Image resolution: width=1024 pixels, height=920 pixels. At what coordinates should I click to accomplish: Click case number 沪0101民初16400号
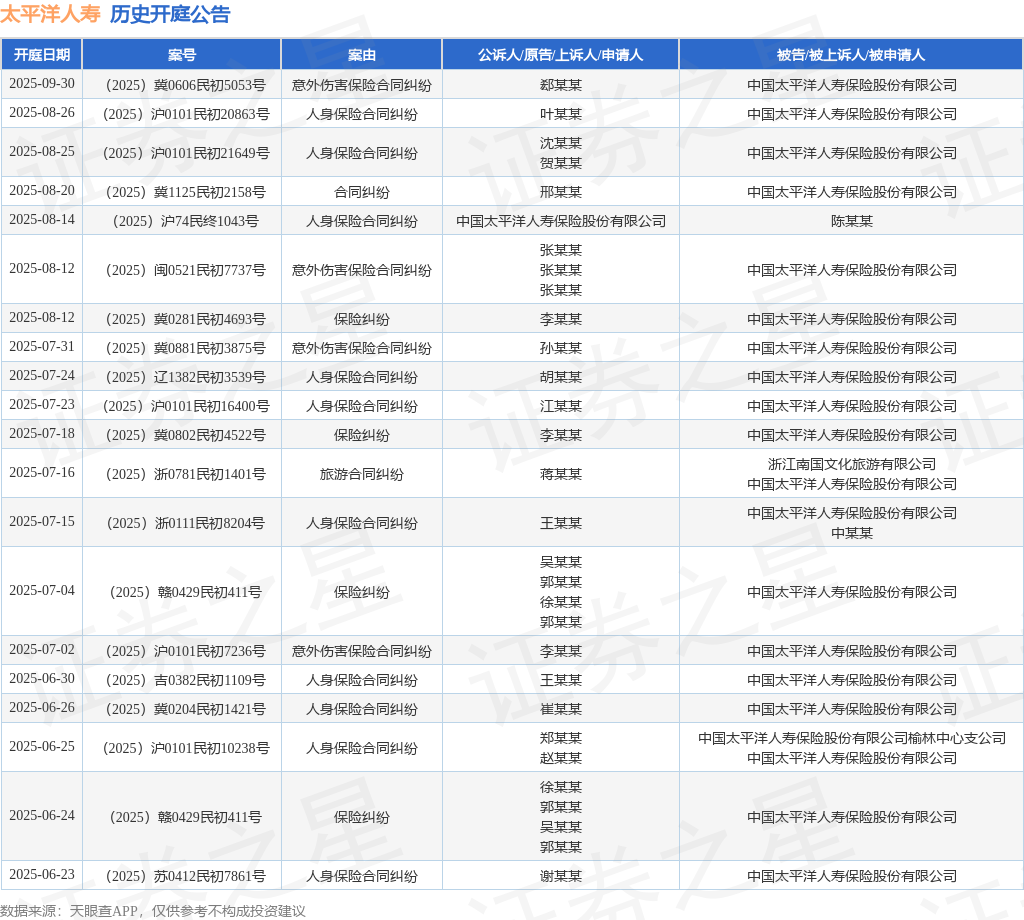tap(185, 406)
